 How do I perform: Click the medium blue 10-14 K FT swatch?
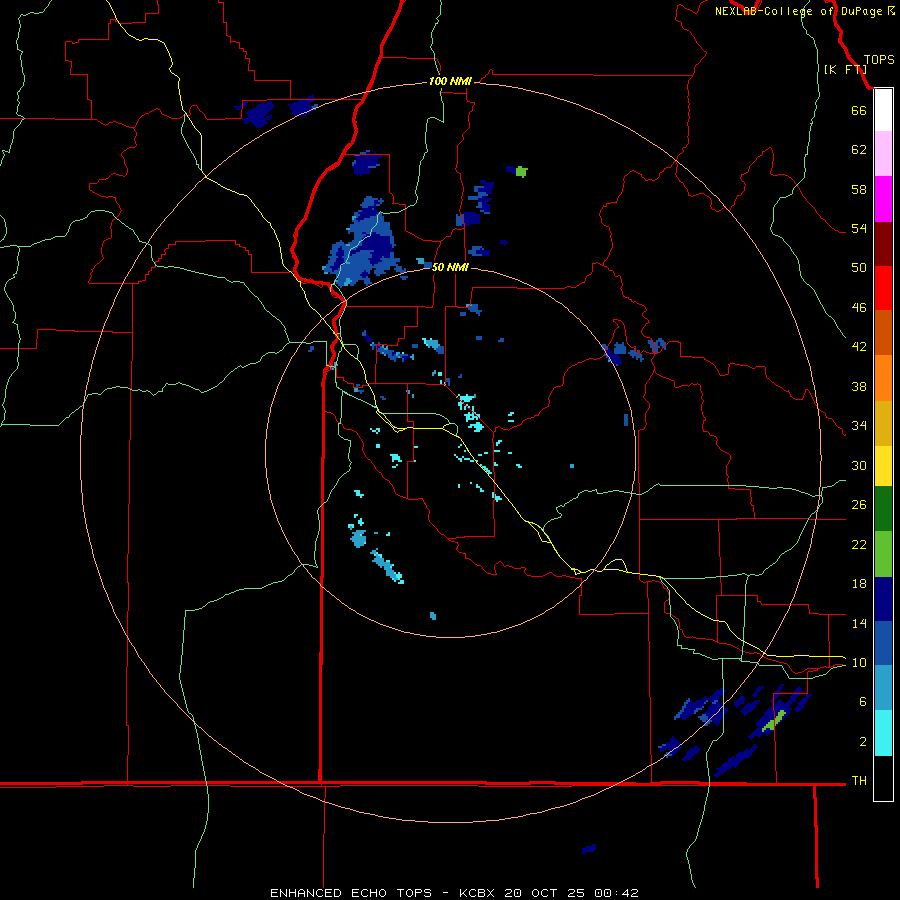click(x=883, y=643)
